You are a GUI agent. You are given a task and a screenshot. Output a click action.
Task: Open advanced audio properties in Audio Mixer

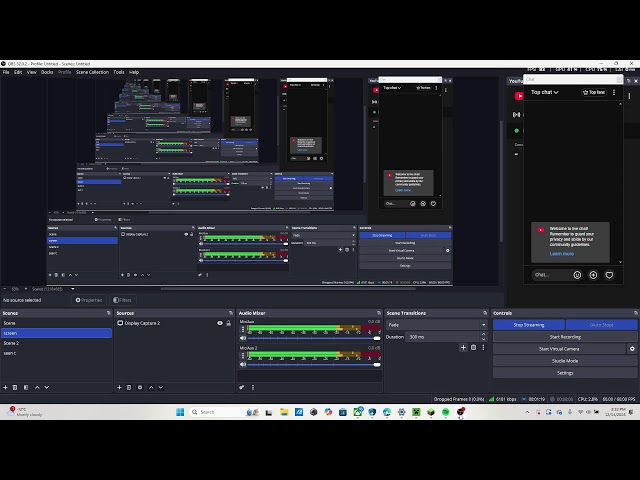coord(242,387)
